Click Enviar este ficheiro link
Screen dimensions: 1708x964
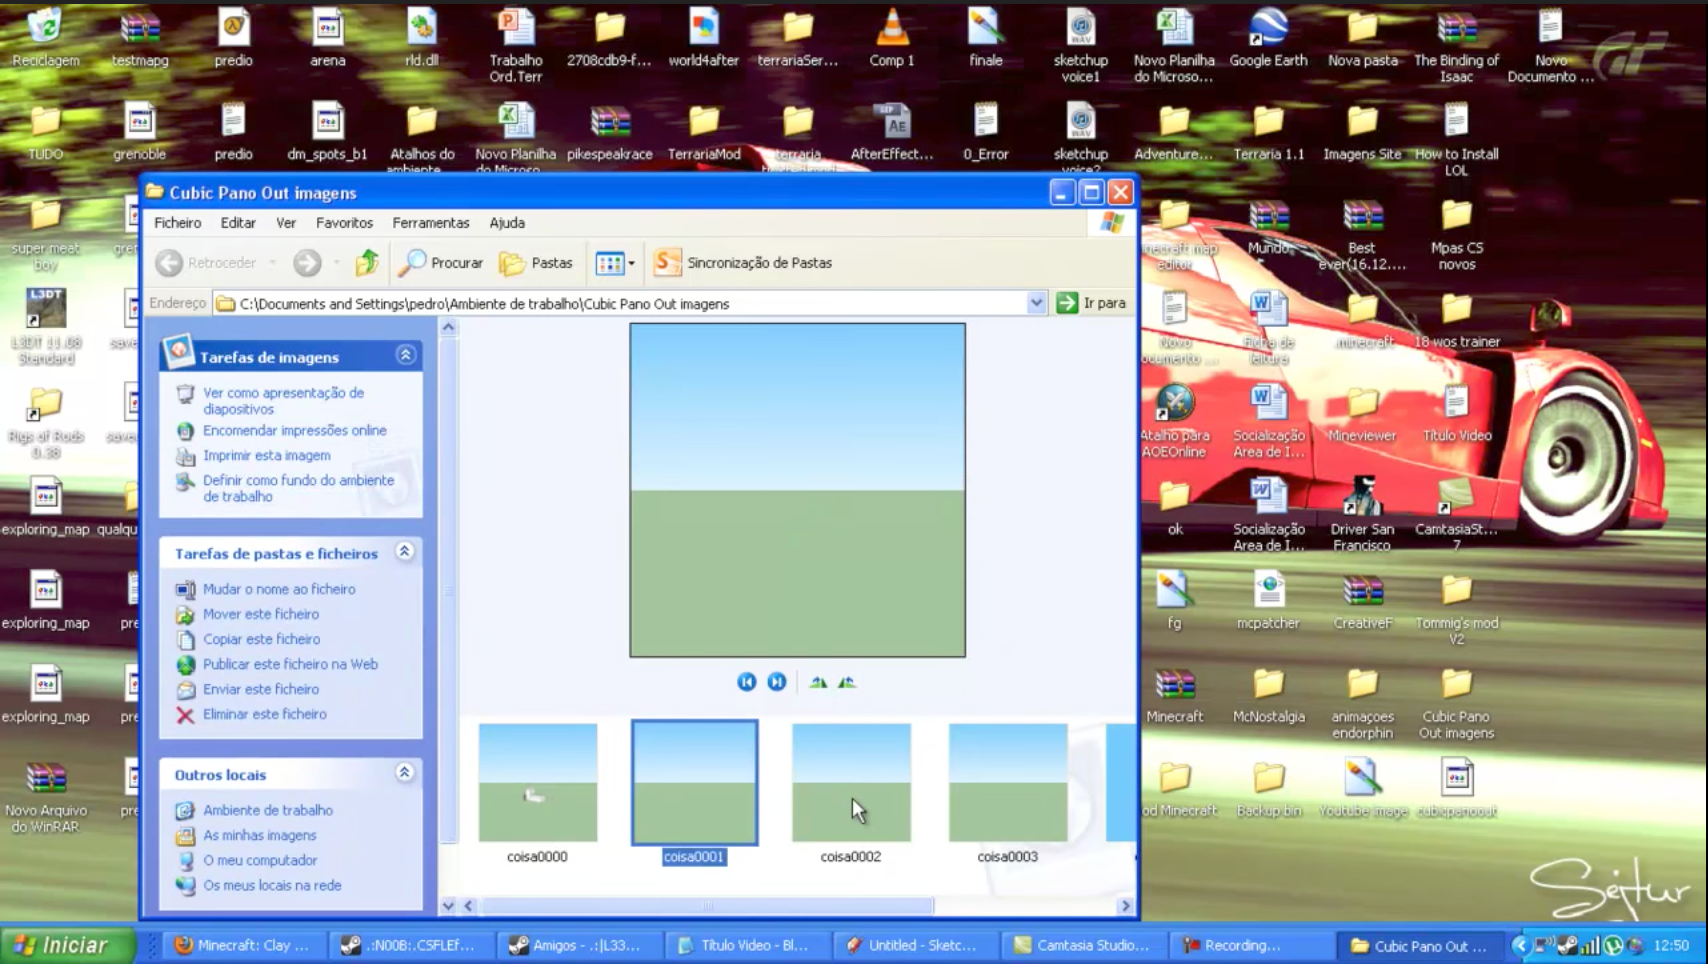pos(261,690)
